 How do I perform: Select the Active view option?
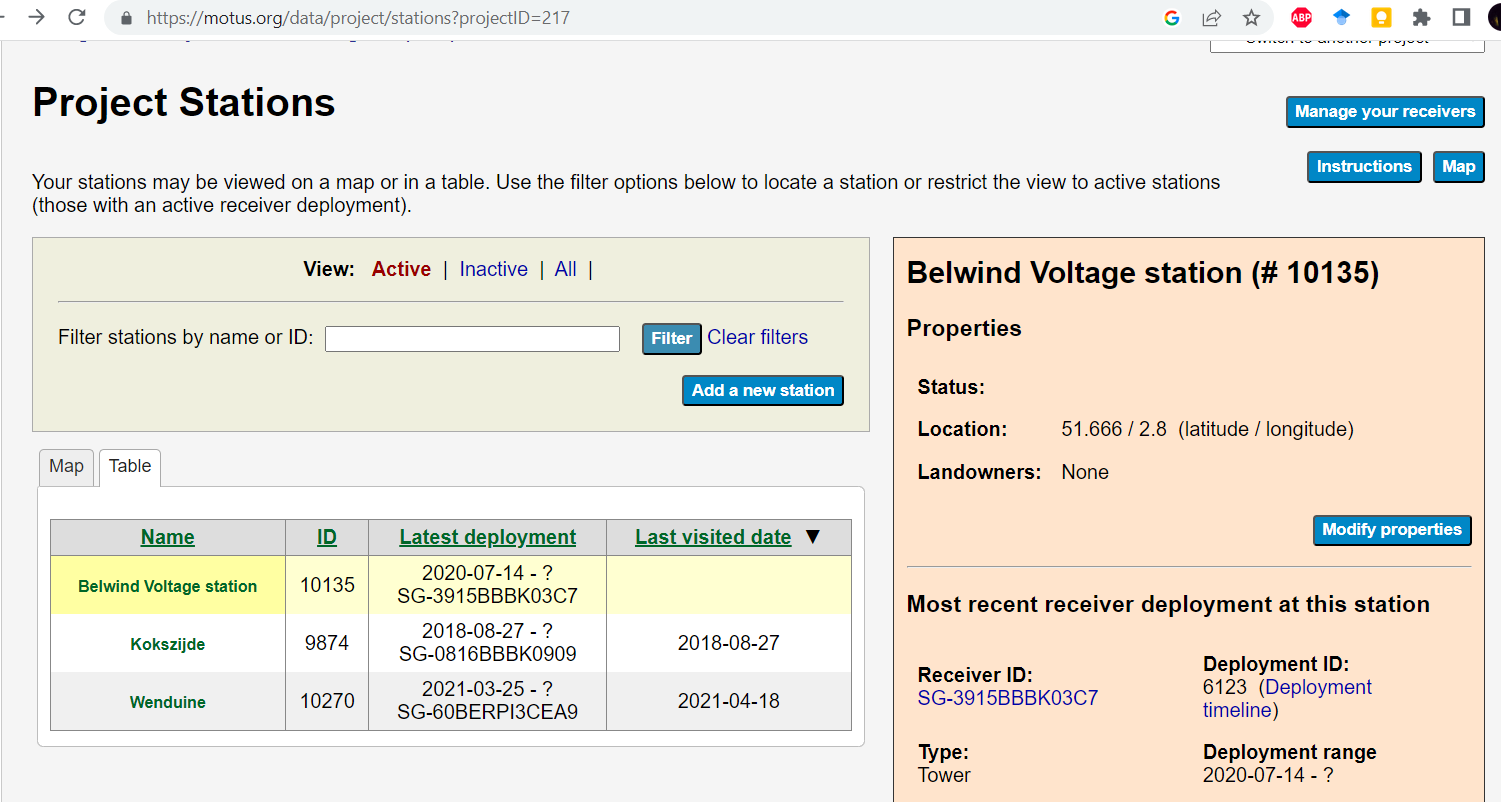(x=401, y=269)
